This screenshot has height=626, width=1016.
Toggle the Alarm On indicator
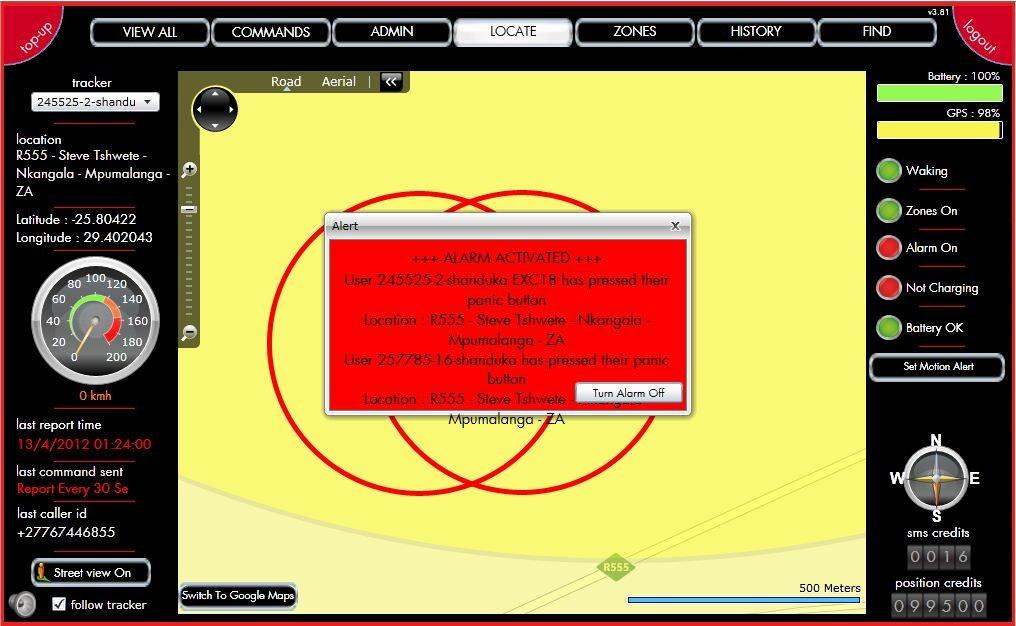889,248
